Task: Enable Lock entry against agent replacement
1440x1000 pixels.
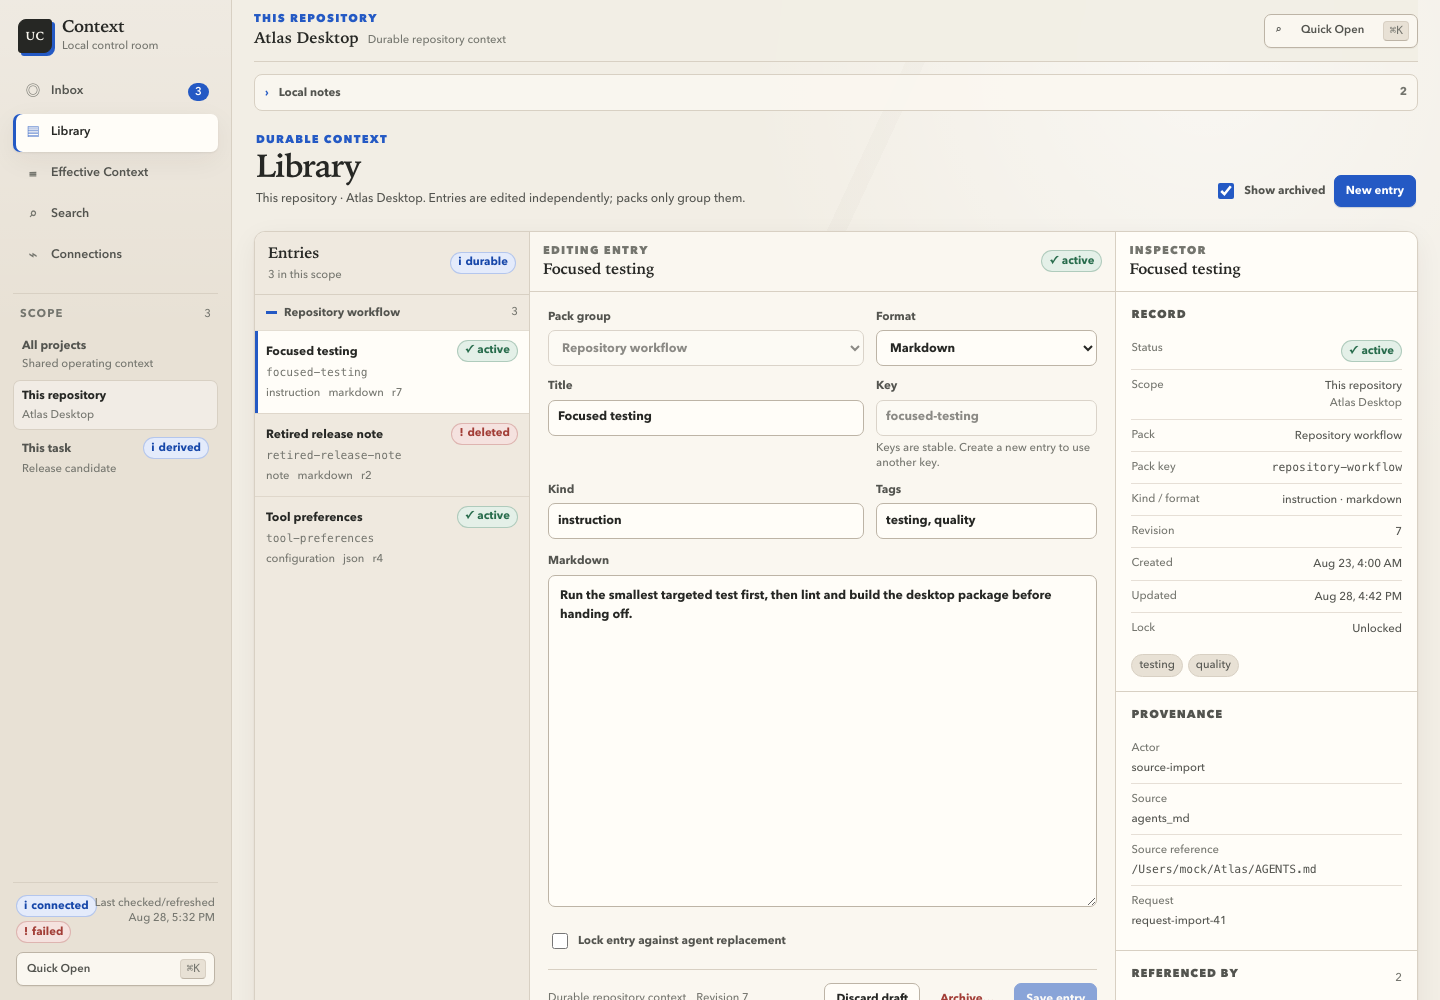Action: click(x=560, y=941)
